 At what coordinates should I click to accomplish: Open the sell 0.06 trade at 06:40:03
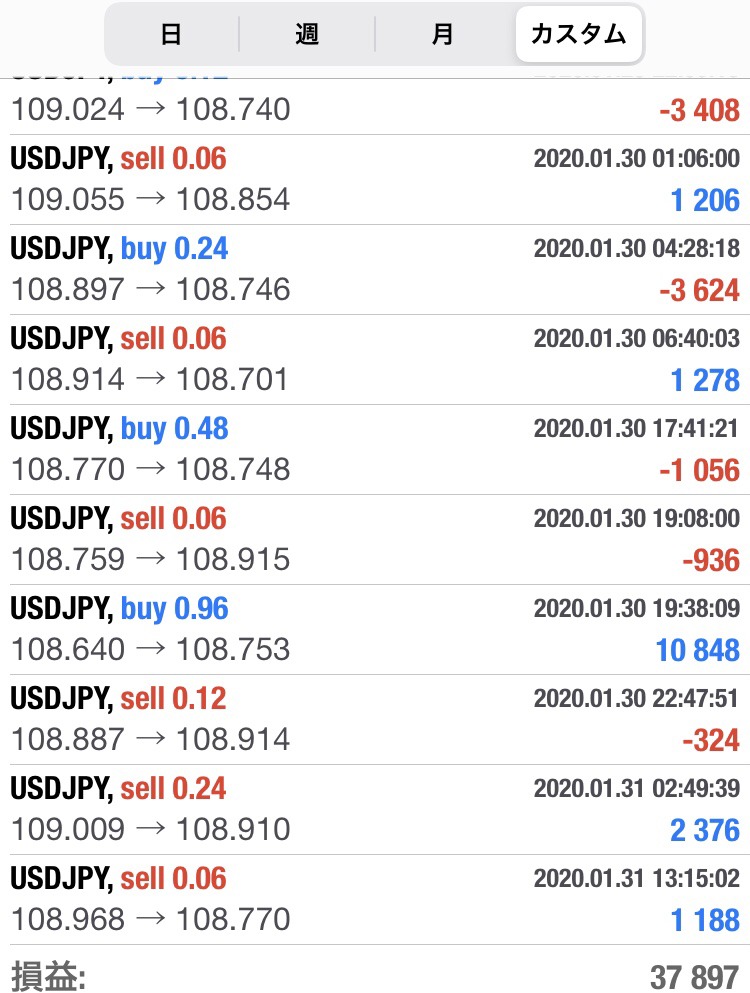[375, 360]
